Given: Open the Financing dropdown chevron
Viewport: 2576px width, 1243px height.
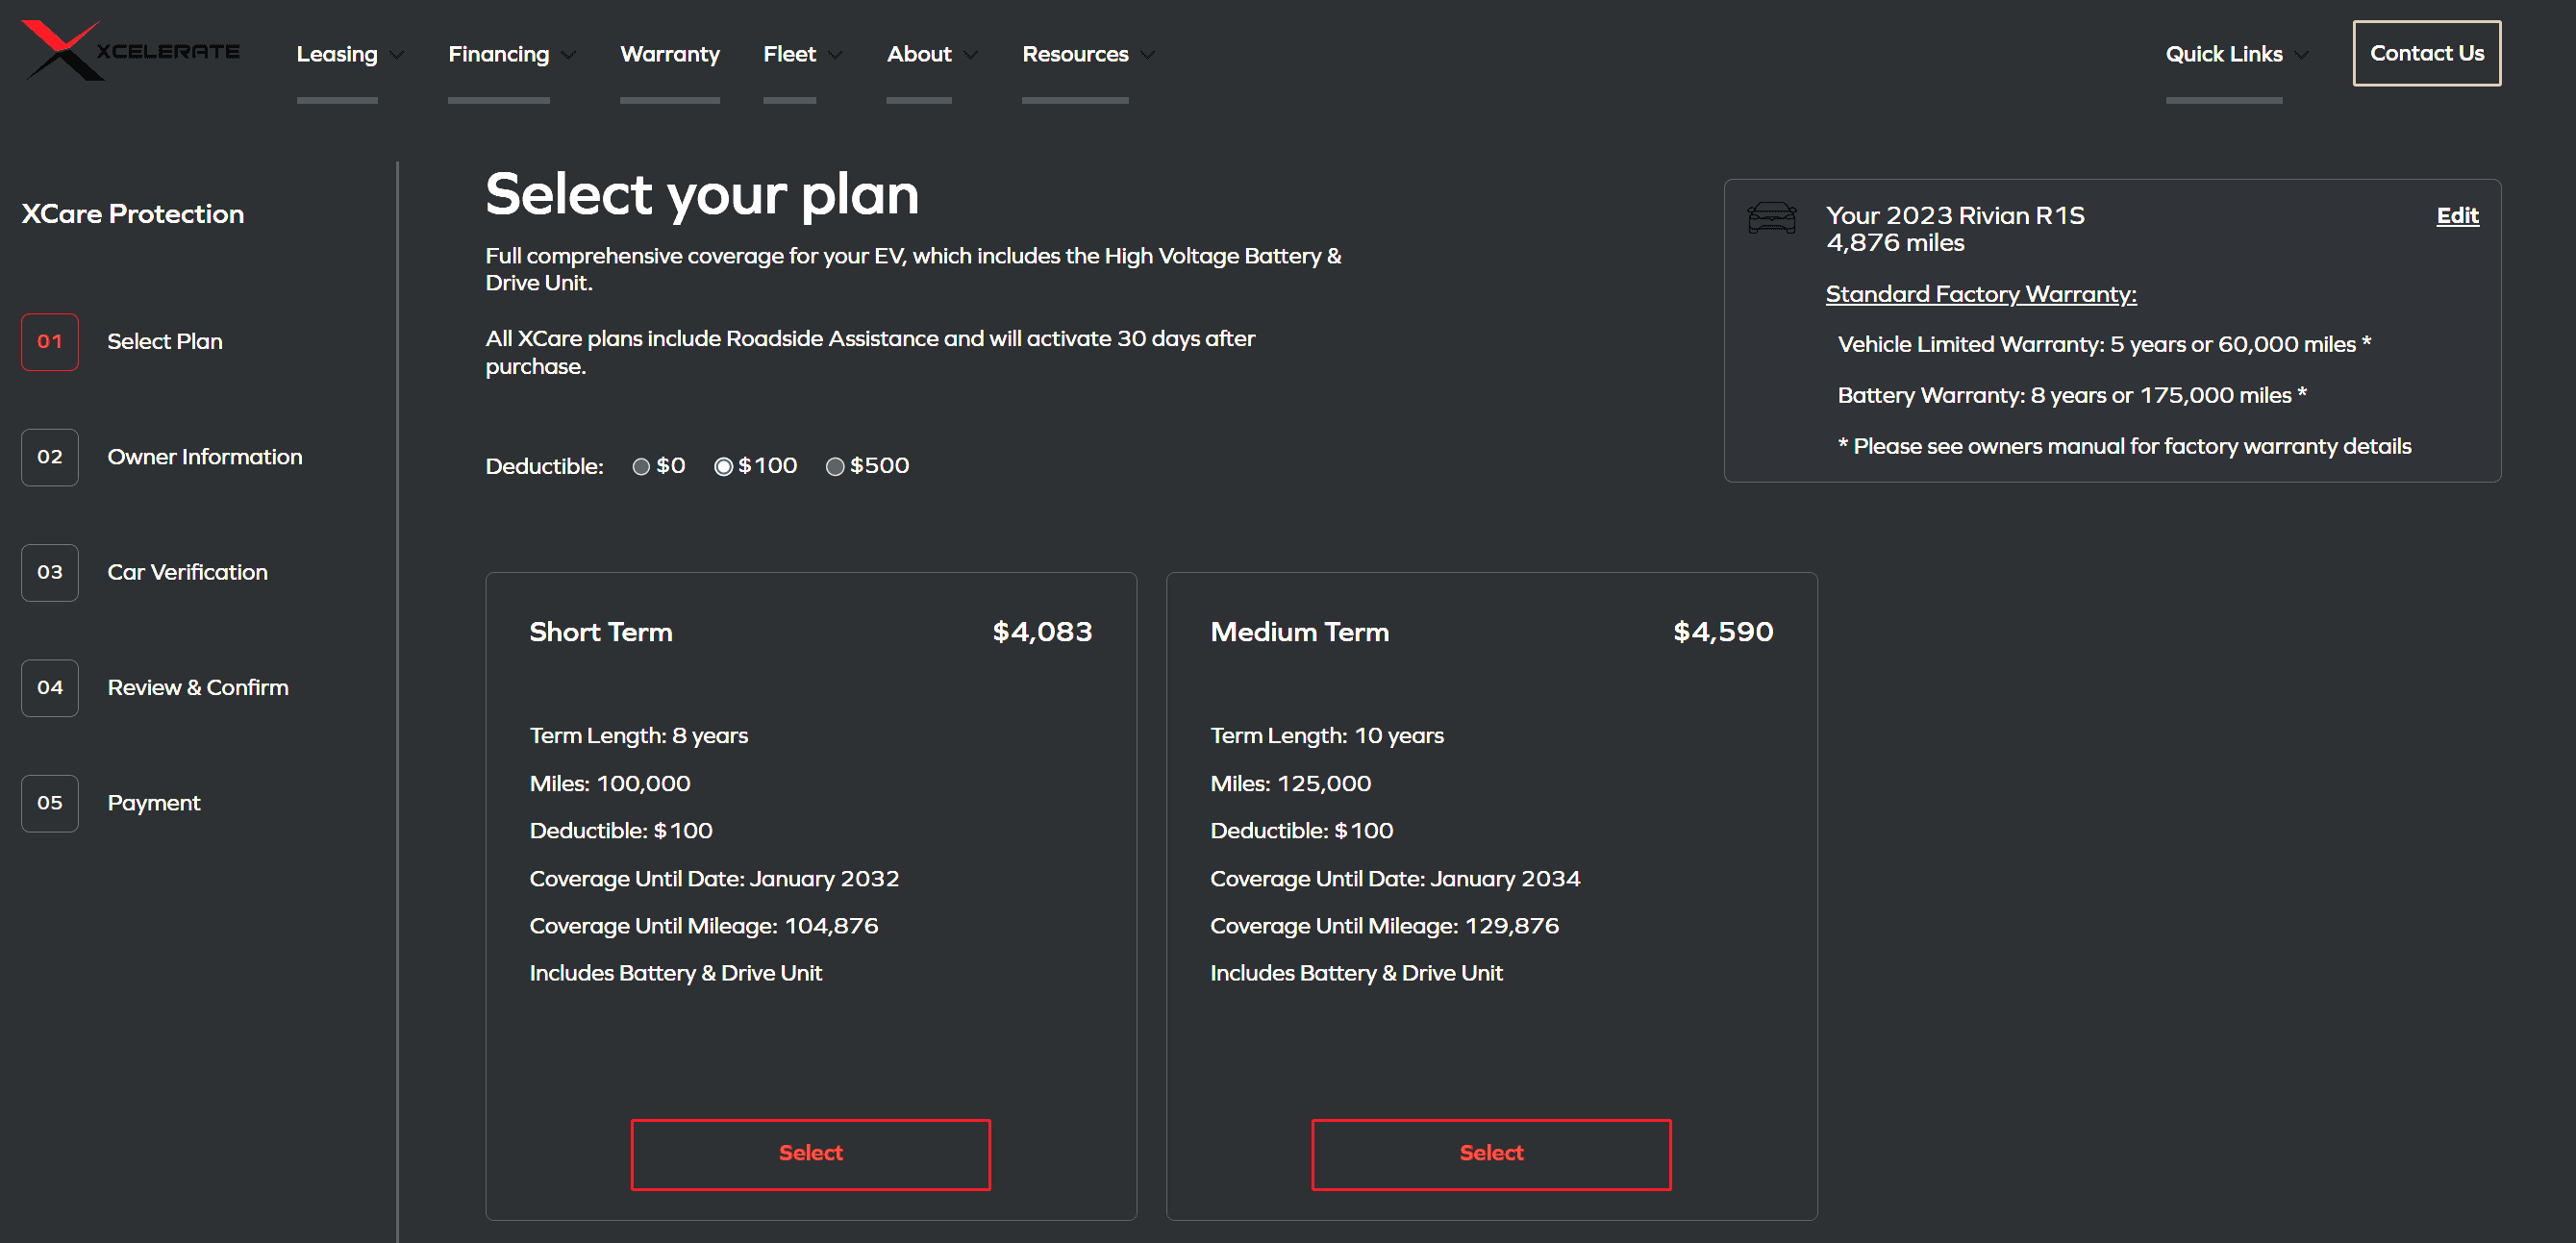Looking at the screenshot, I should pos(569,55).
